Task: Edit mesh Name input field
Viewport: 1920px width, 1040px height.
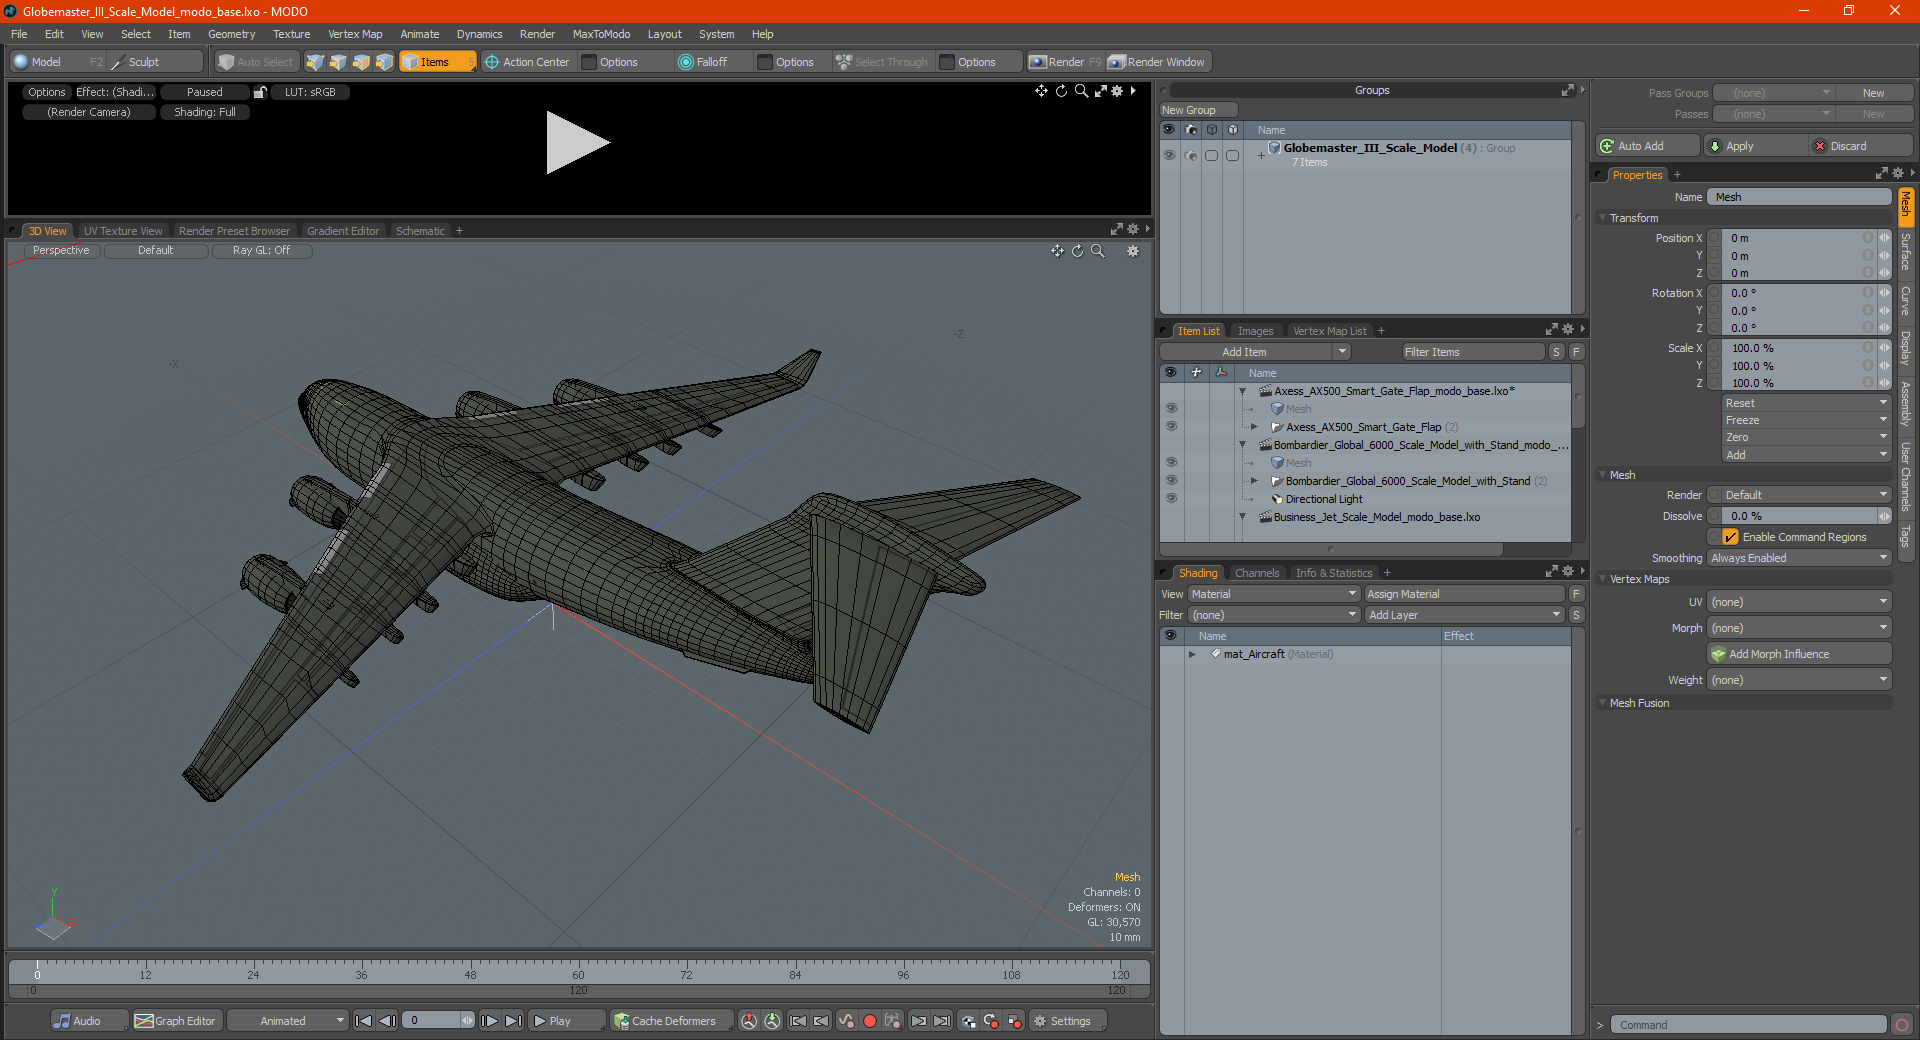Action: (x=1799, y=197)
